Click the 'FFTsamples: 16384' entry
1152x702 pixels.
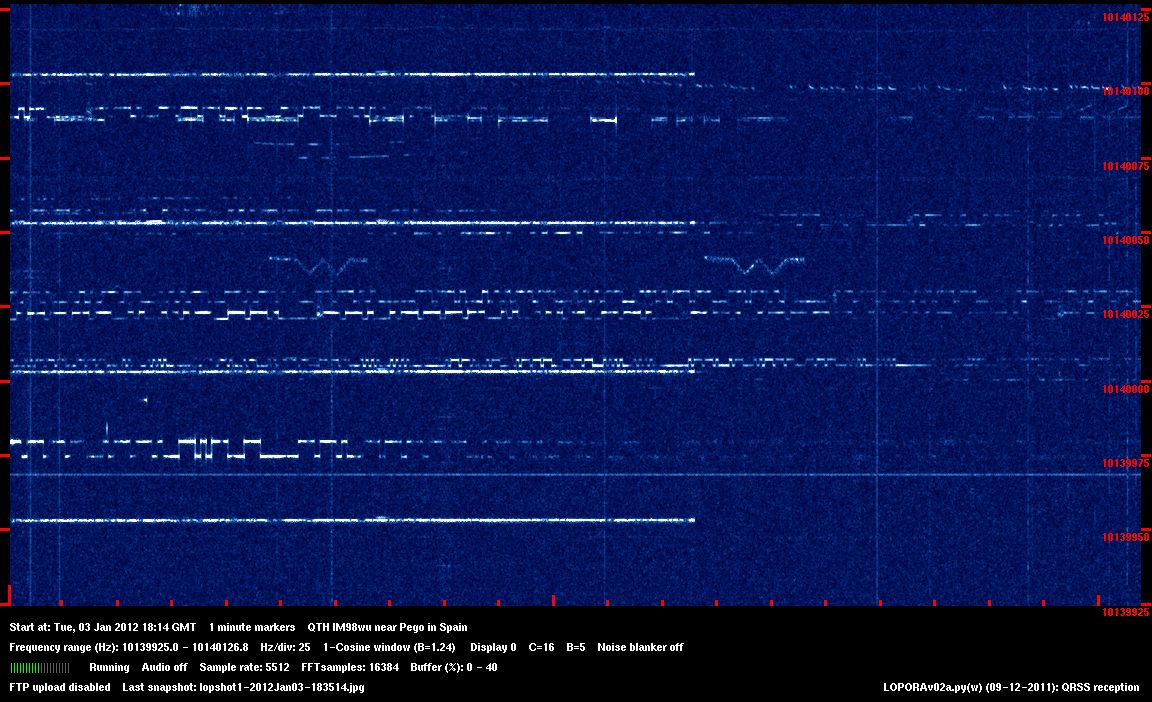(x=350, y=667)
